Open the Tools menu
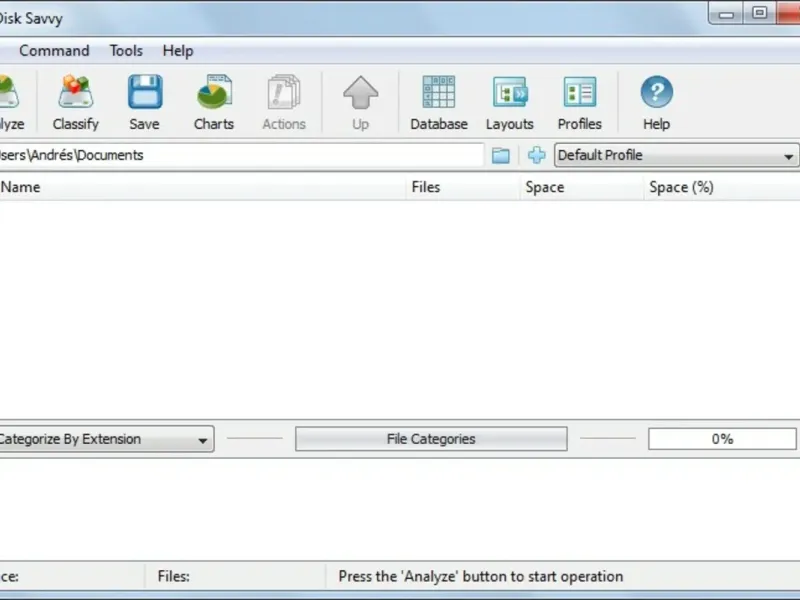Image resolution: width=800 pixels, height=600 pixels. coord(126,51)
